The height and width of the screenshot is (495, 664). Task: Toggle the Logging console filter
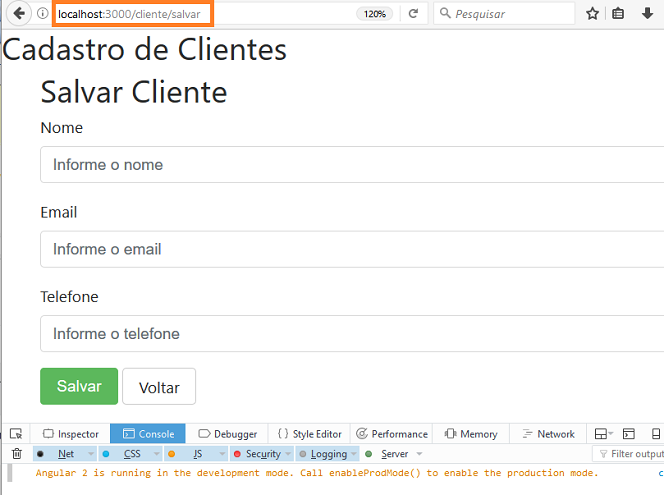point(323,454)
